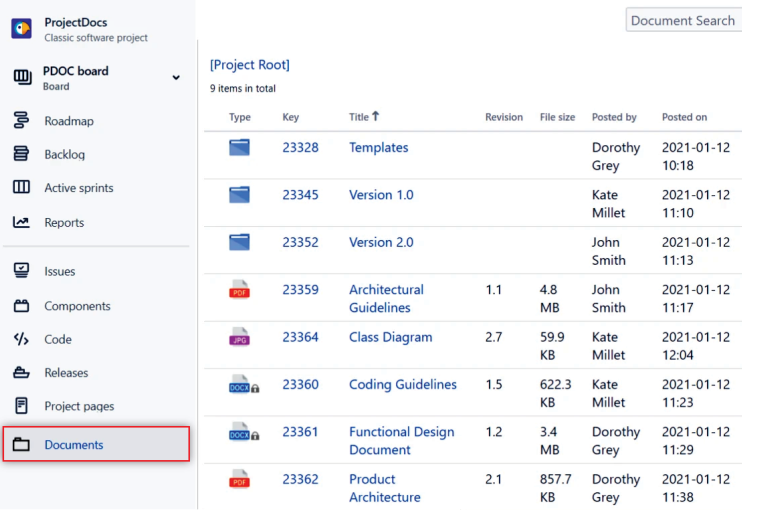The width and height of the screenshot is (774, 517).
Task: Open the Version 2.0 folder link
Action: [381, 242]
